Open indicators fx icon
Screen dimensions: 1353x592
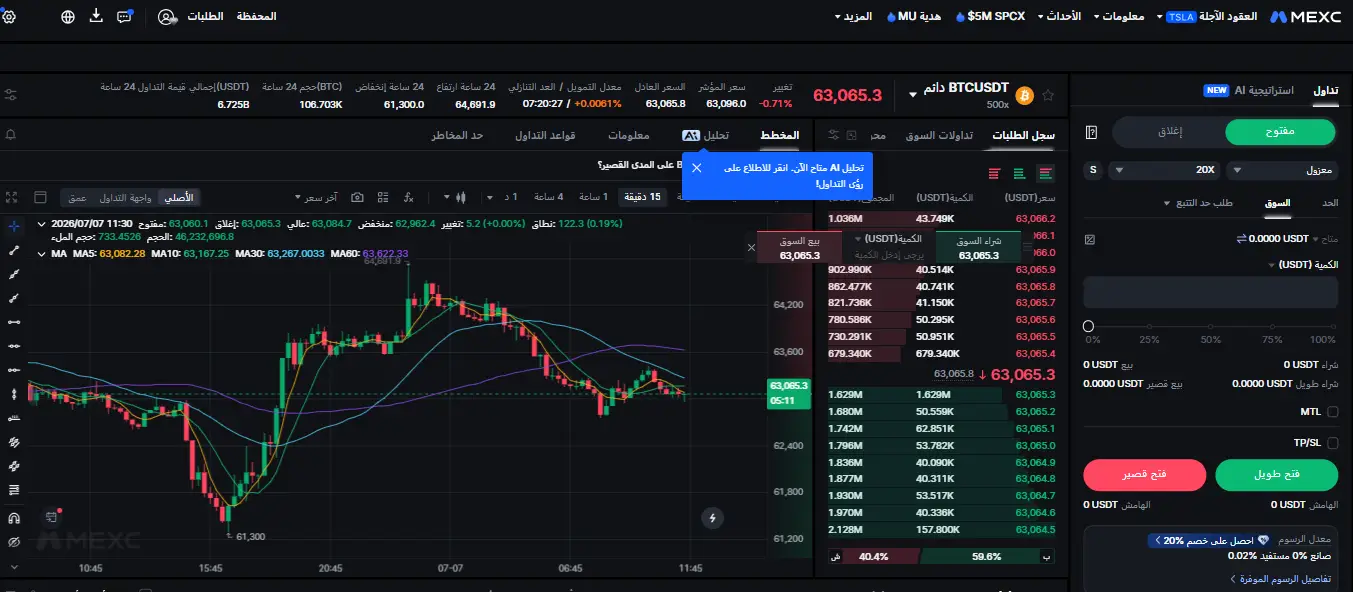(407, 197)
